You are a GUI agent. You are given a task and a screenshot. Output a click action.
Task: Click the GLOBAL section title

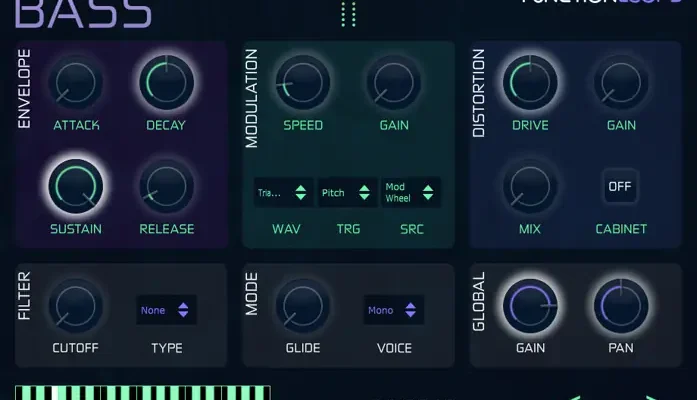point(478,302)
